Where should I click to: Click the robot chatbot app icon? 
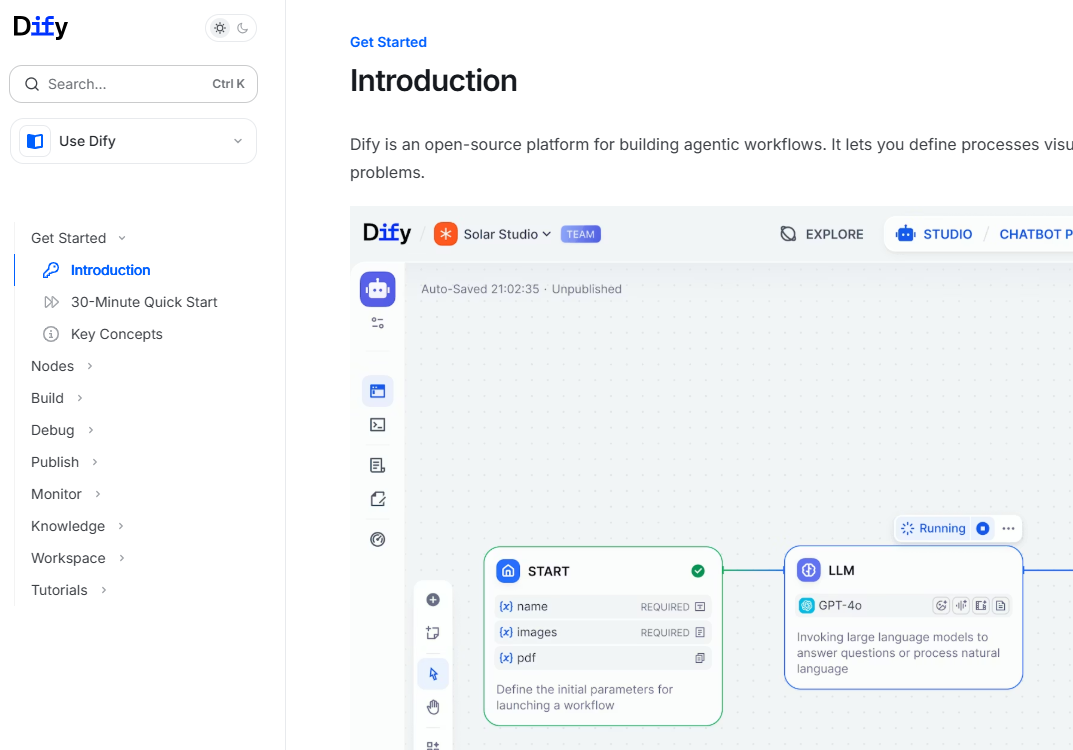378,289
